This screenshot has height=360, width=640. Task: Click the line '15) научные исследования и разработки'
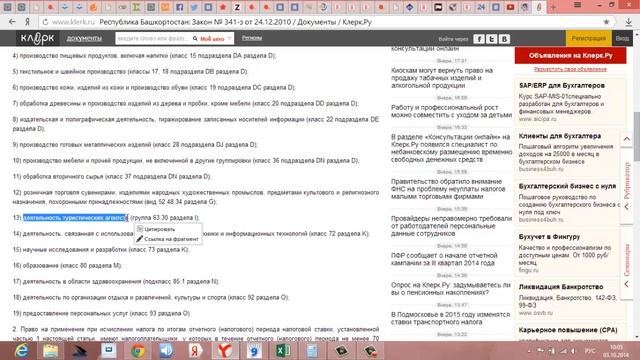[100, 250]
